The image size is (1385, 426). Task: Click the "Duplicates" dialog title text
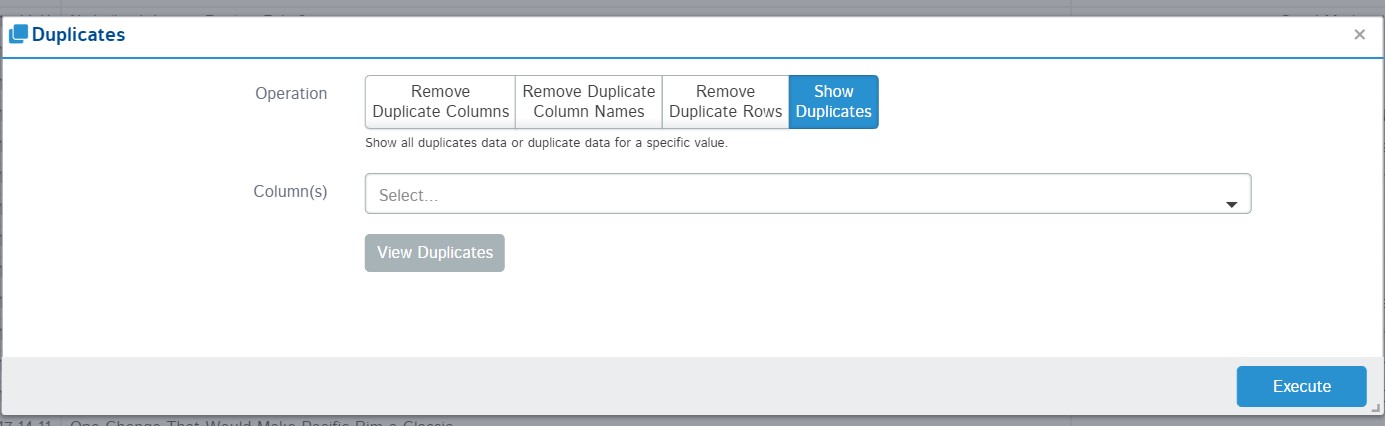78,35
